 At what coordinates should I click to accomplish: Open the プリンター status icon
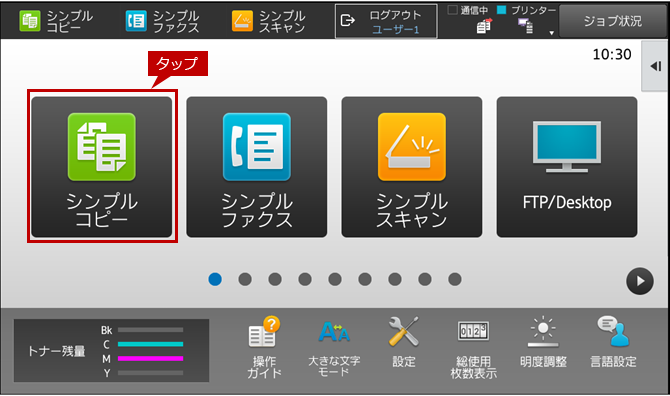click(526, 26)
